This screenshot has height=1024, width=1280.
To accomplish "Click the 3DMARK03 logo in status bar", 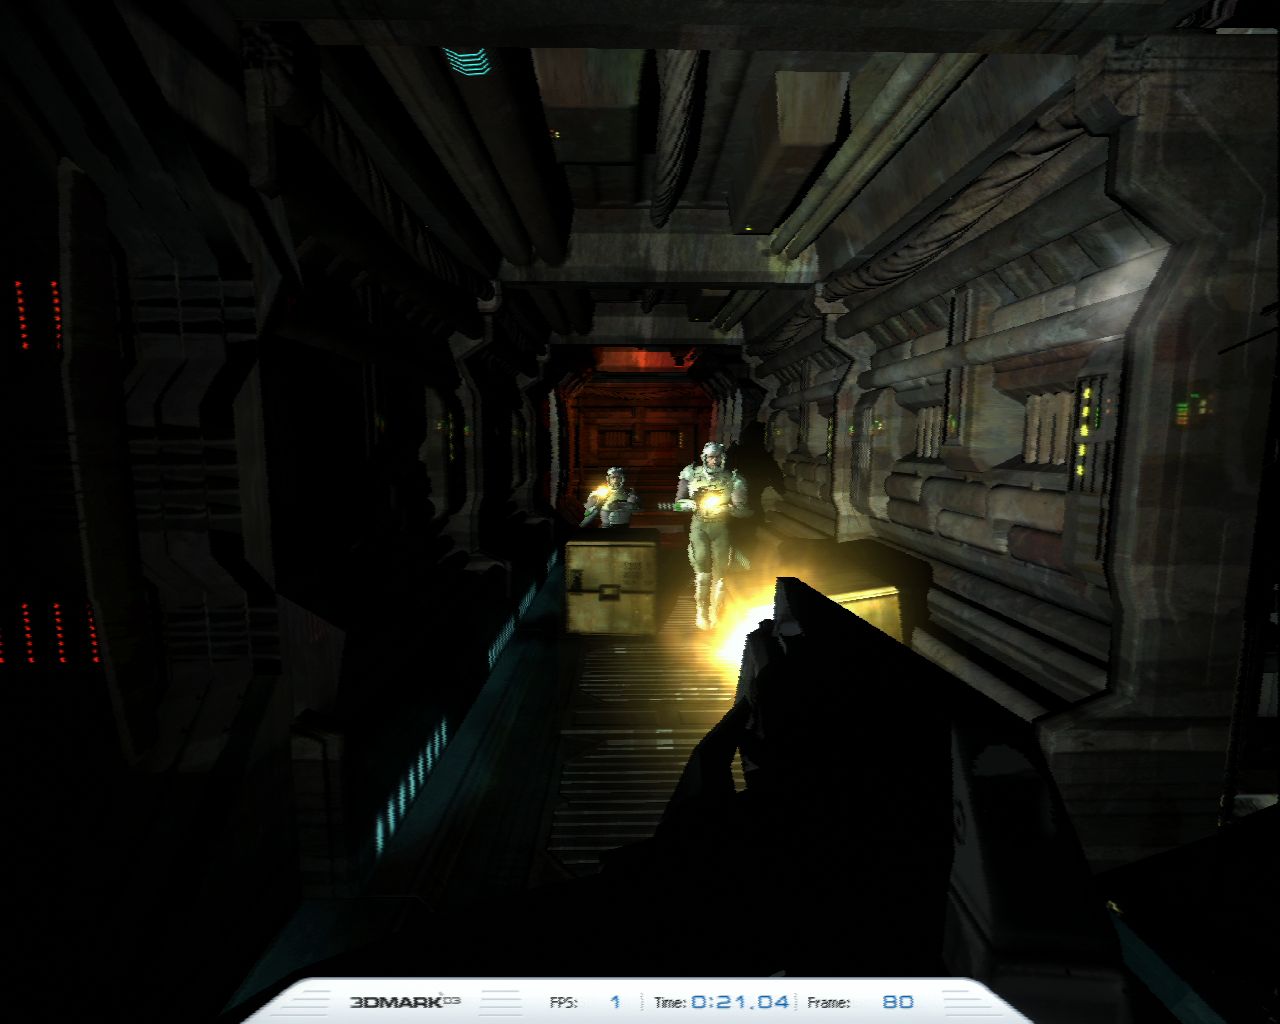I will 405,1001.
